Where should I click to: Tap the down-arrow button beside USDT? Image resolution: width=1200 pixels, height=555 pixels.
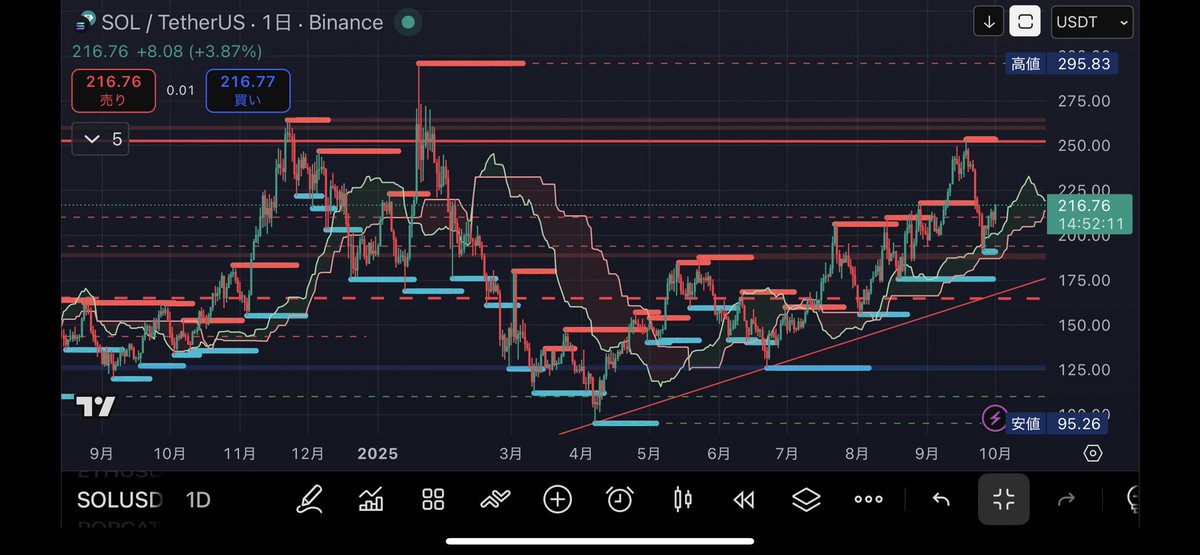tap(988, 22)
